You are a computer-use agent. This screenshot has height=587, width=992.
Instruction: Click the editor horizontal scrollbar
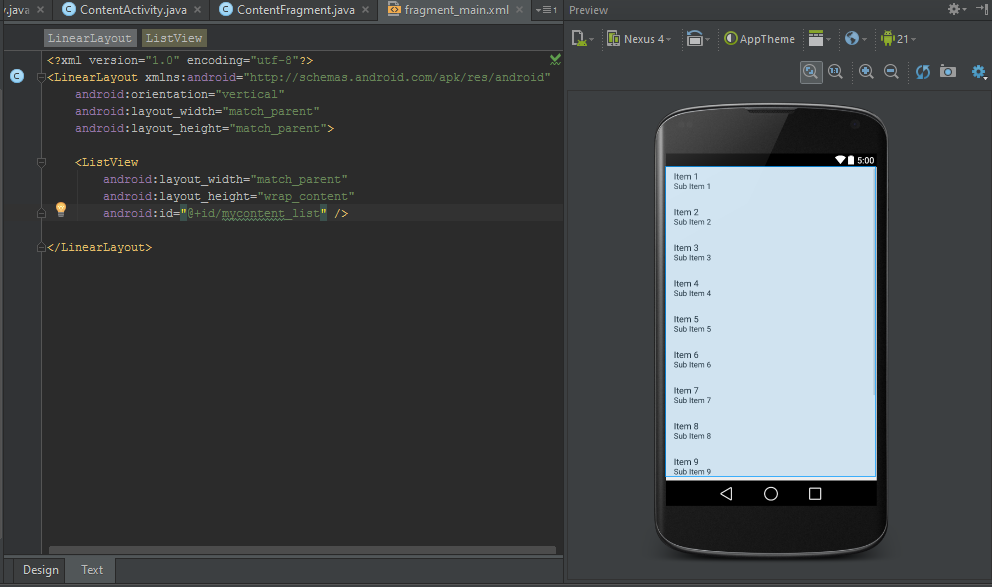coord(302,550)
